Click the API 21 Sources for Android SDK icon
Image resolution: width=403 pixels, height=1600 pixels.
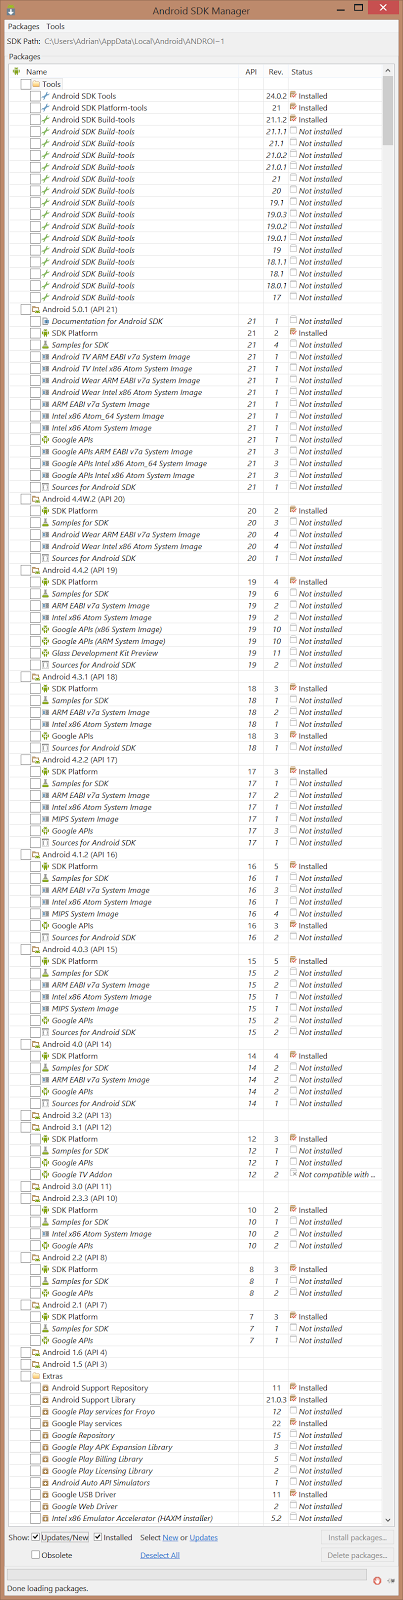point(45,487)
